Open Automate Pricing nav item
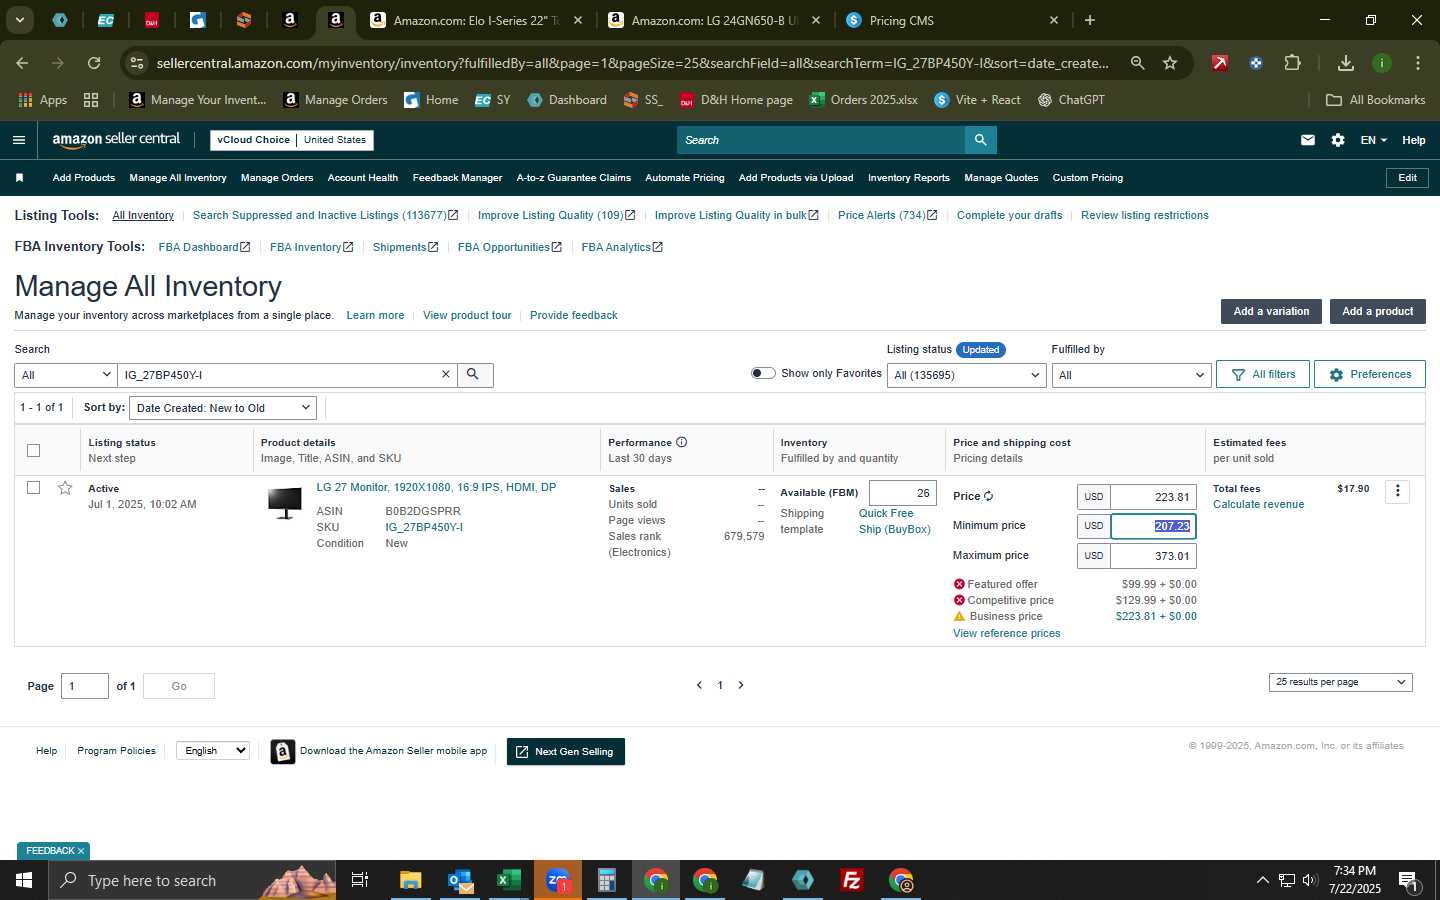This screenshot has width=1440, height=900. pyautogui.click(x=685, y=178)
